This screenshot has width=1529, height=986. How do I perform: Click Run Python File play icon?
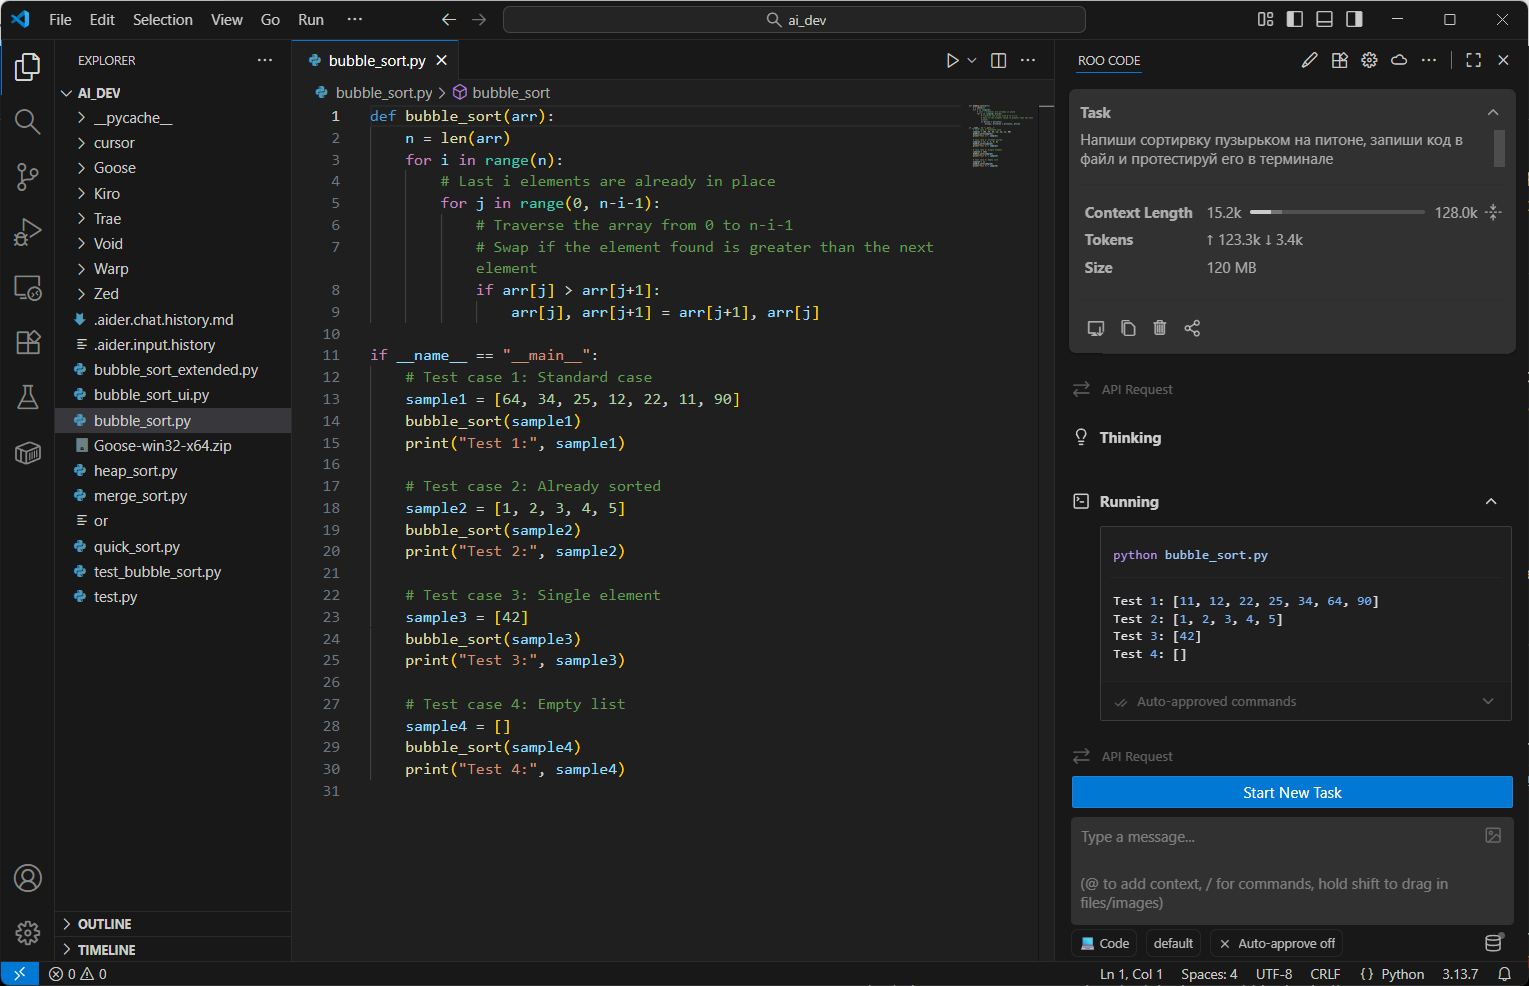click(952, 61)
